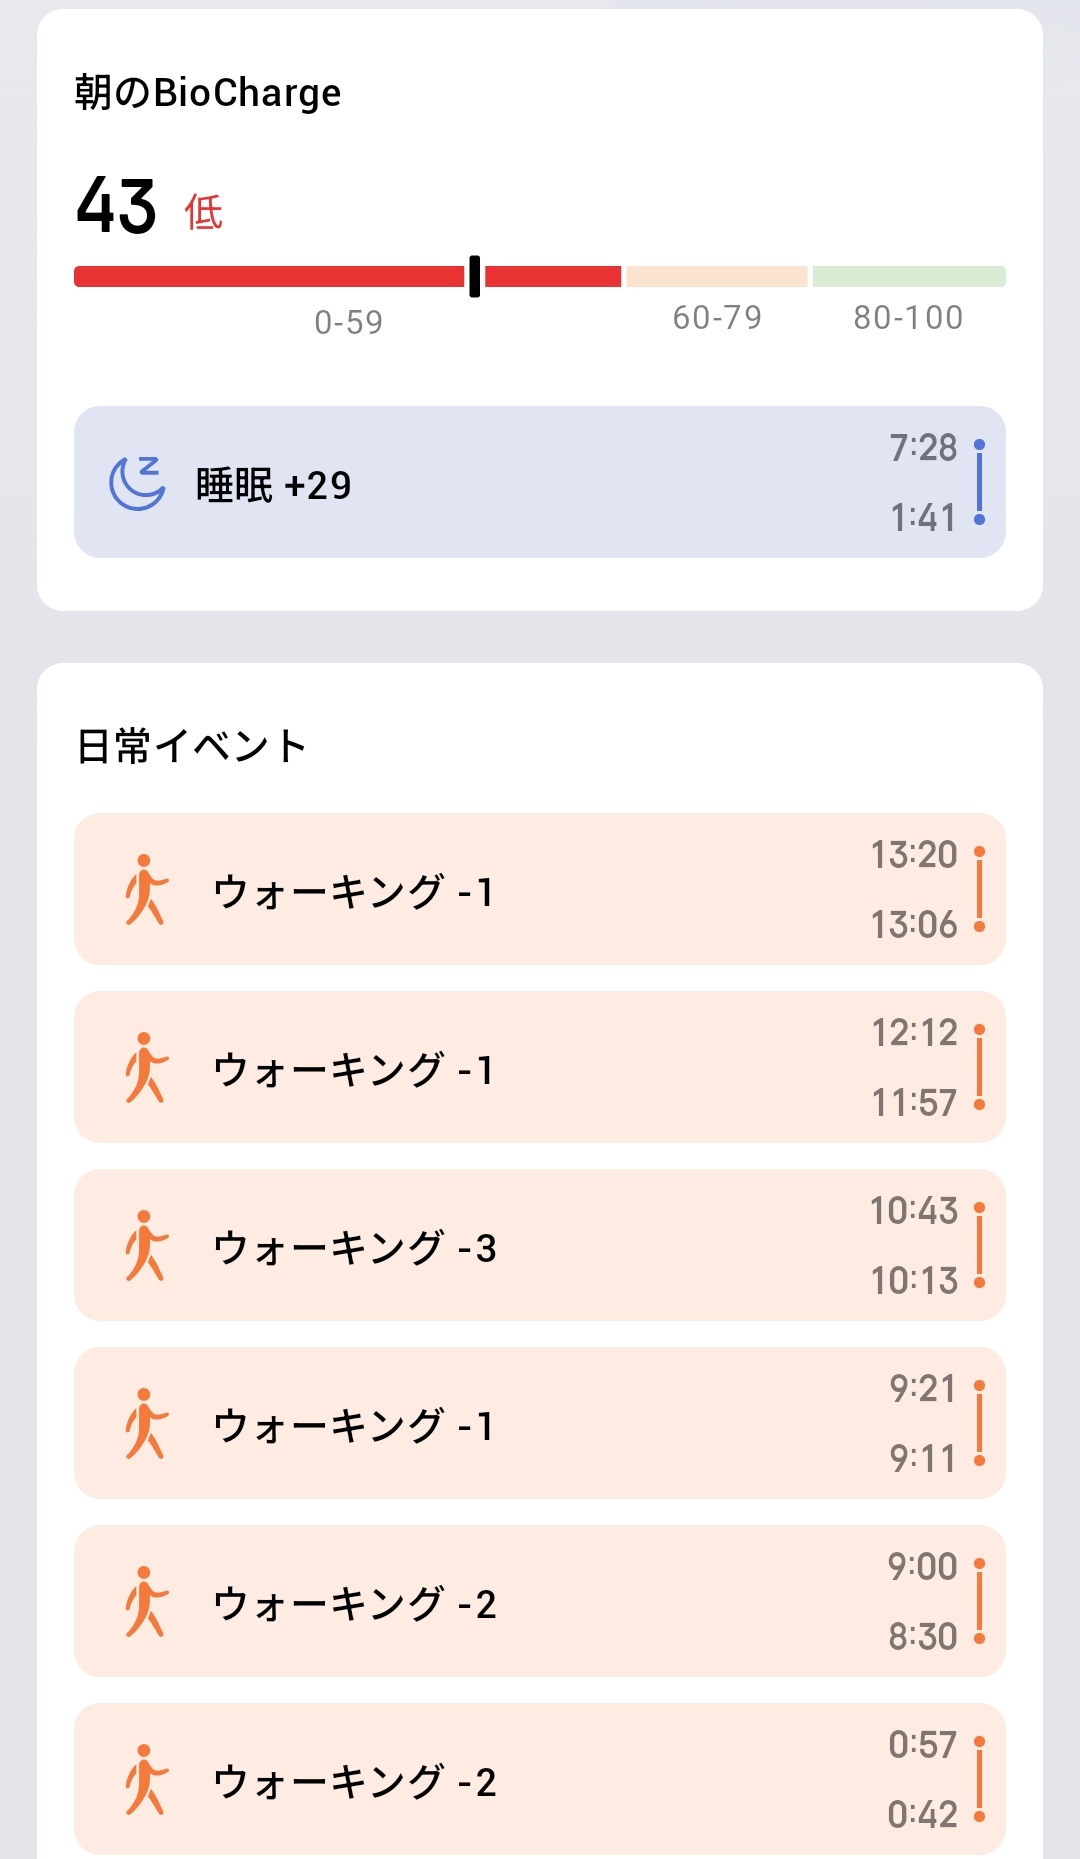Open the 睡眠 +29 event card

tap(540, 482)
